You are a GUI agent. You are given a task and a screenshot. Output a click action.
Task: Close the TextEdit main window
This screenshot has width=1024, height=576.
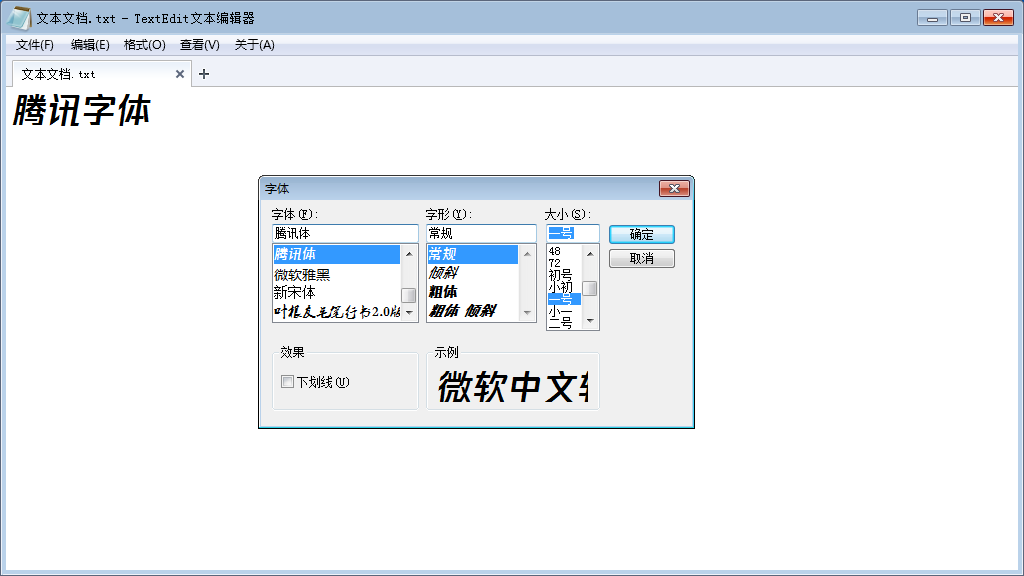[999, 18]
